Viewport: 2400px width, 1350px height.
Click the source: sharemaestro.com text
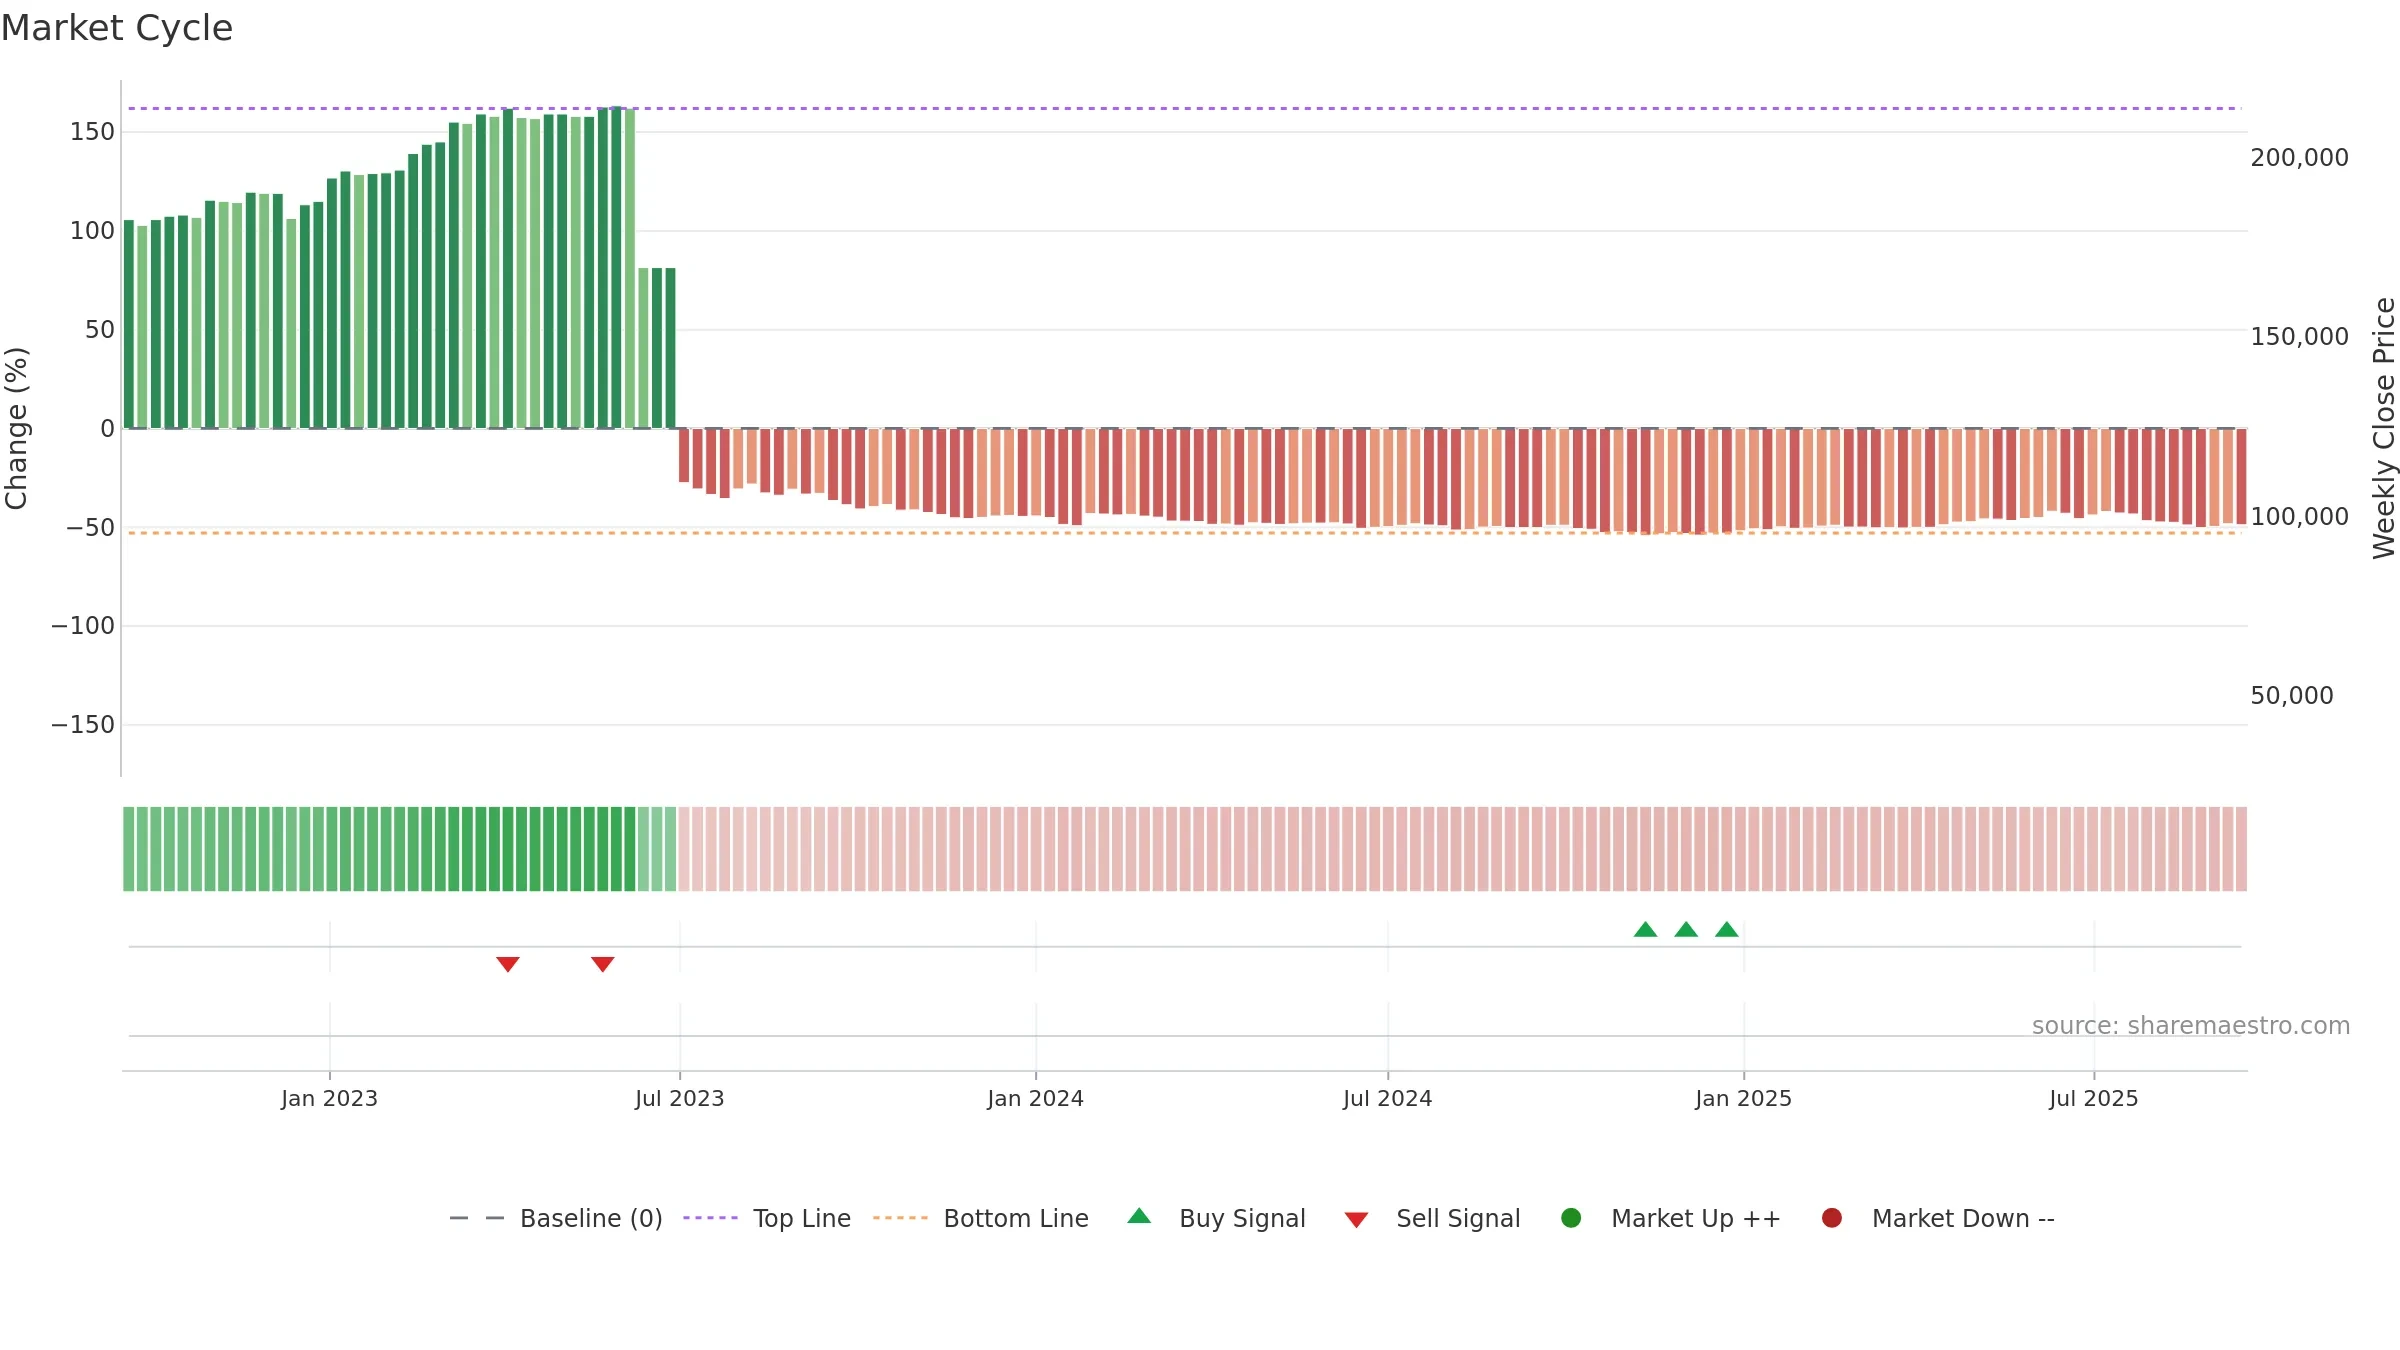(x=2191, y=1026)
